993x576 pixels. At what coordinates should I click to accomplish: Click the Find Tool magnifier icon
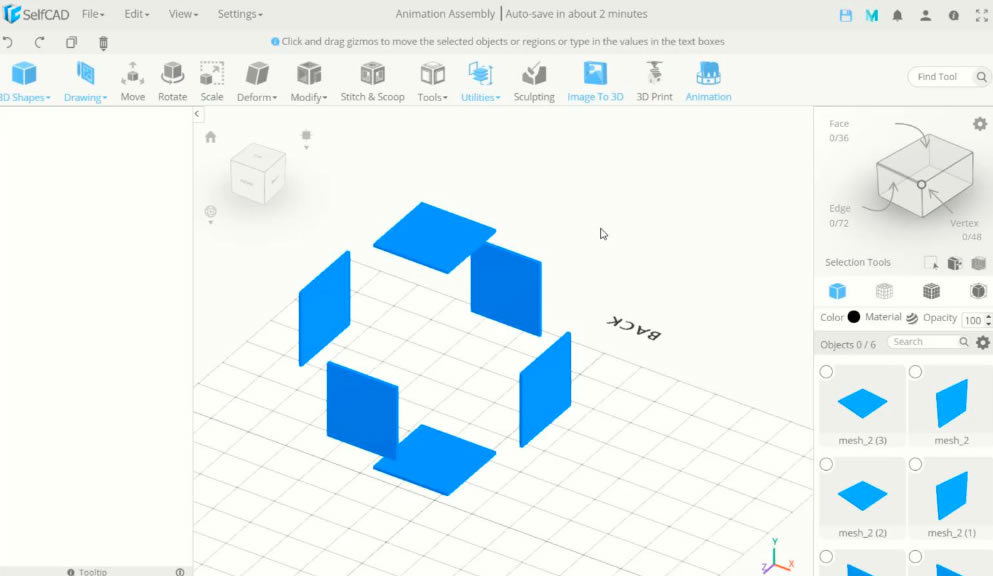981,77
